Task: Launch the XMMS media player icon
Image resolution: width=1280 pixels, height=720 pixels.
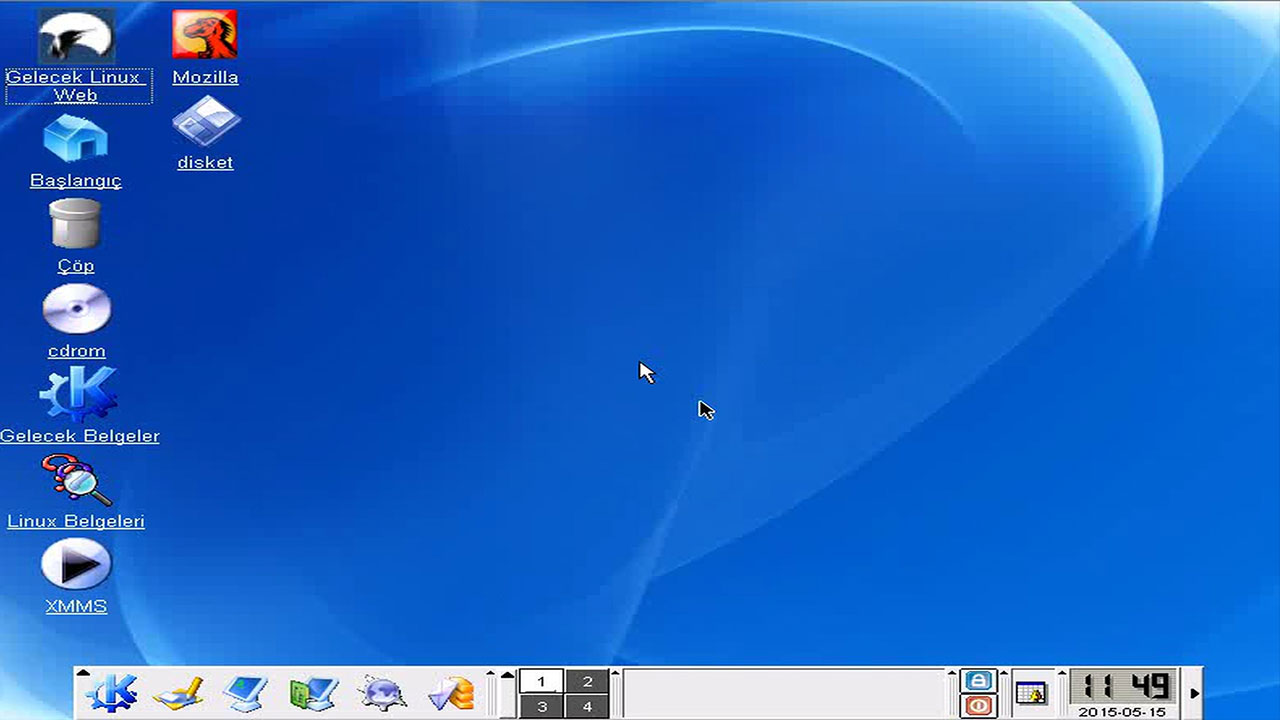Action: [x=76, y=565]
